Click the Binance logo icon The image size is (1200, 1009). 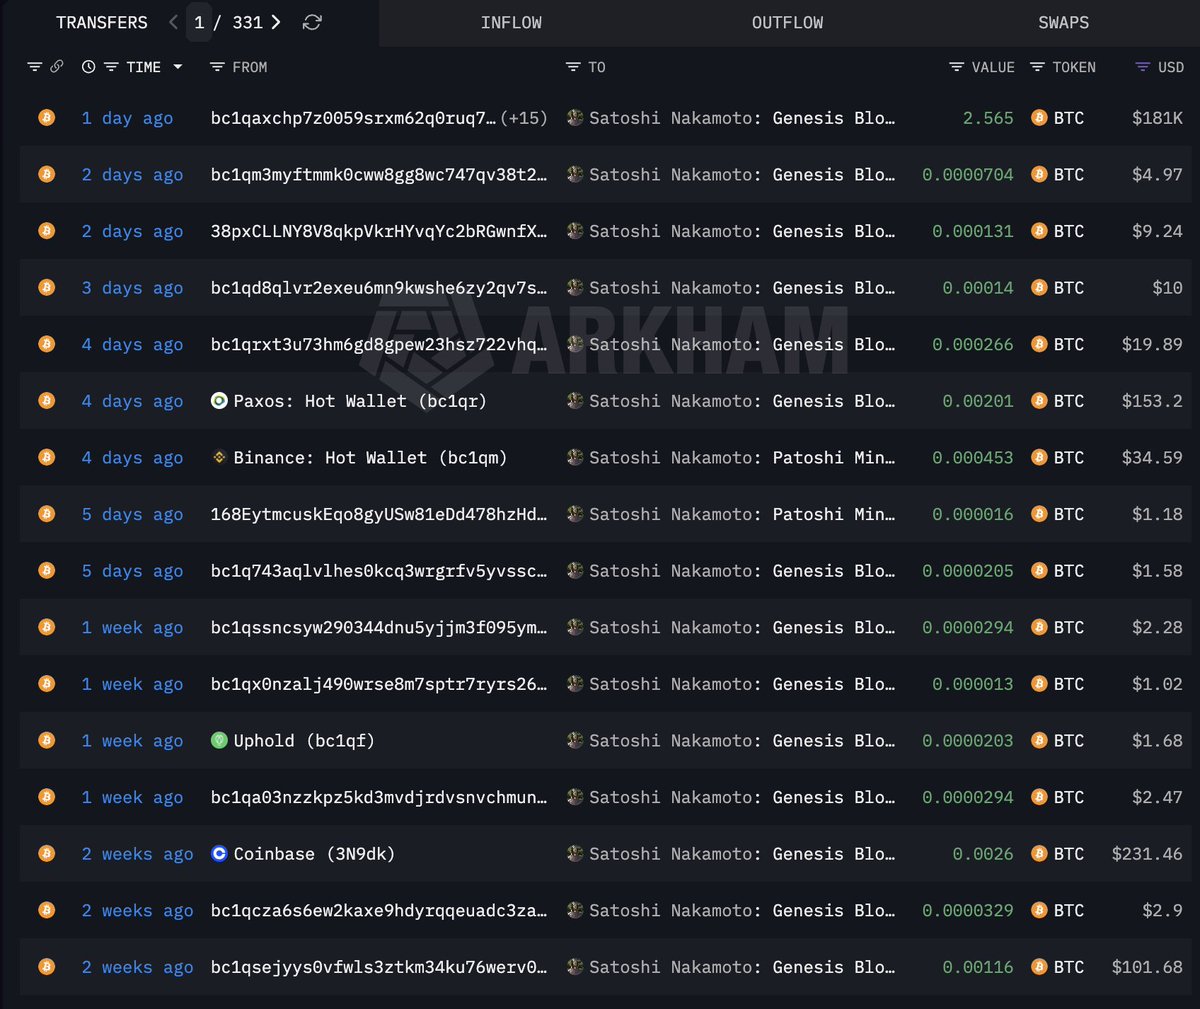(x=219, y=458)
